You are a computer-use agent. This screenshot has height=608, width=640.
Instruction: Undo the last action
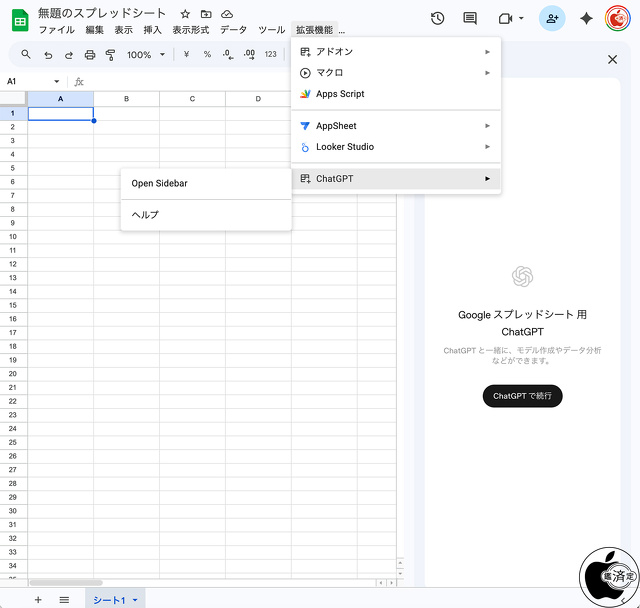coord(48,55)
